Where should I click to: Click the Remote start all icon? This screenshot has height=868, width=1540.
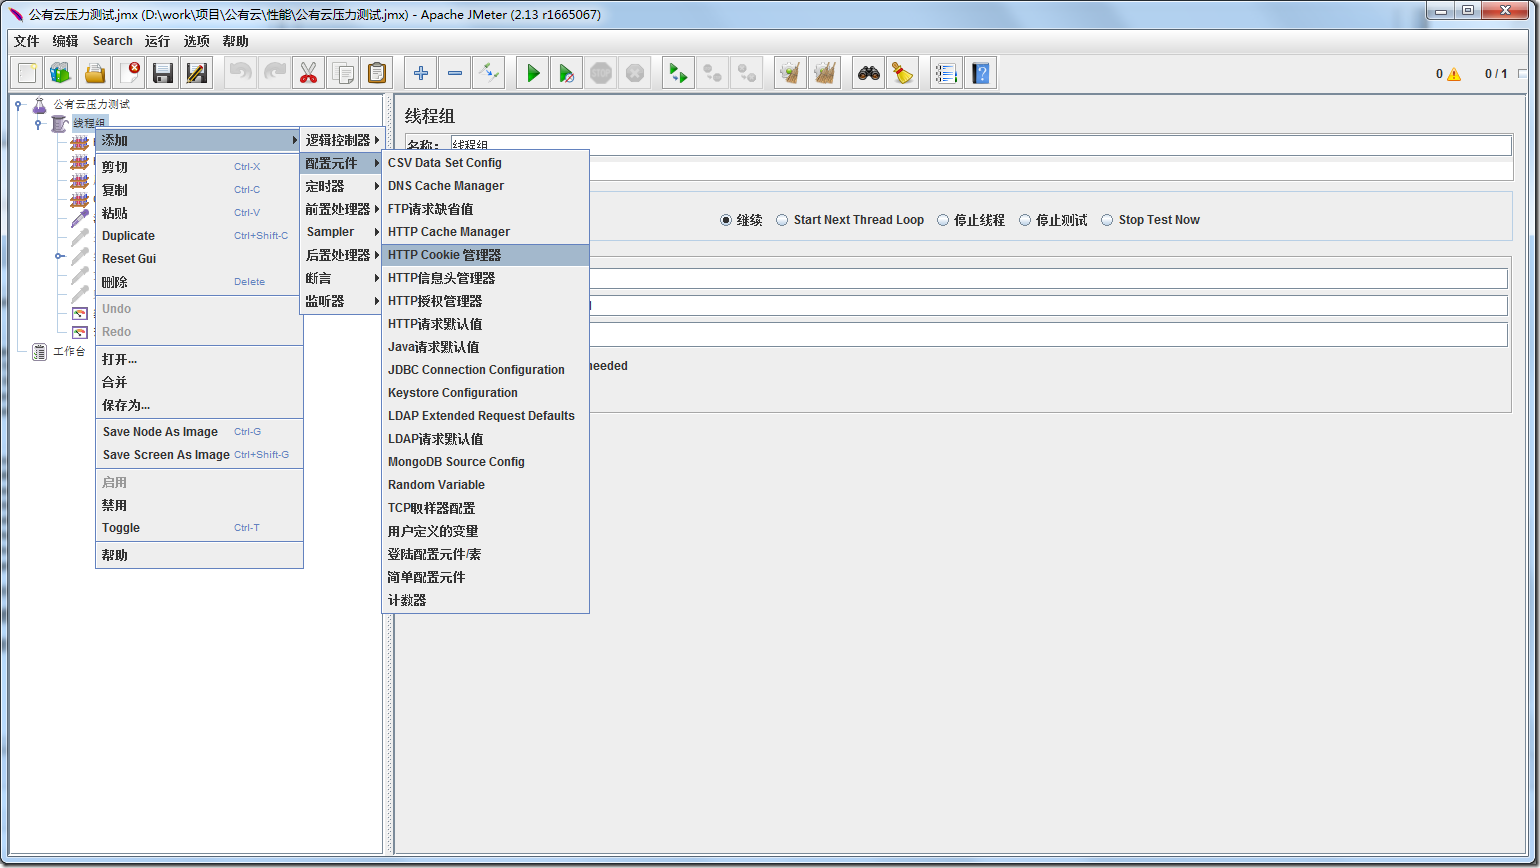click(679, 73)
